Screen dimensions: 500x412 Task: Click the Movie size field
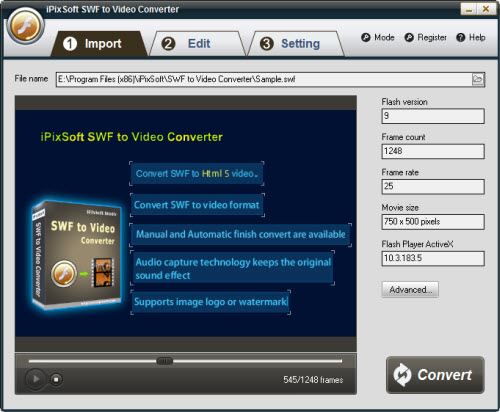click(433, 222)
